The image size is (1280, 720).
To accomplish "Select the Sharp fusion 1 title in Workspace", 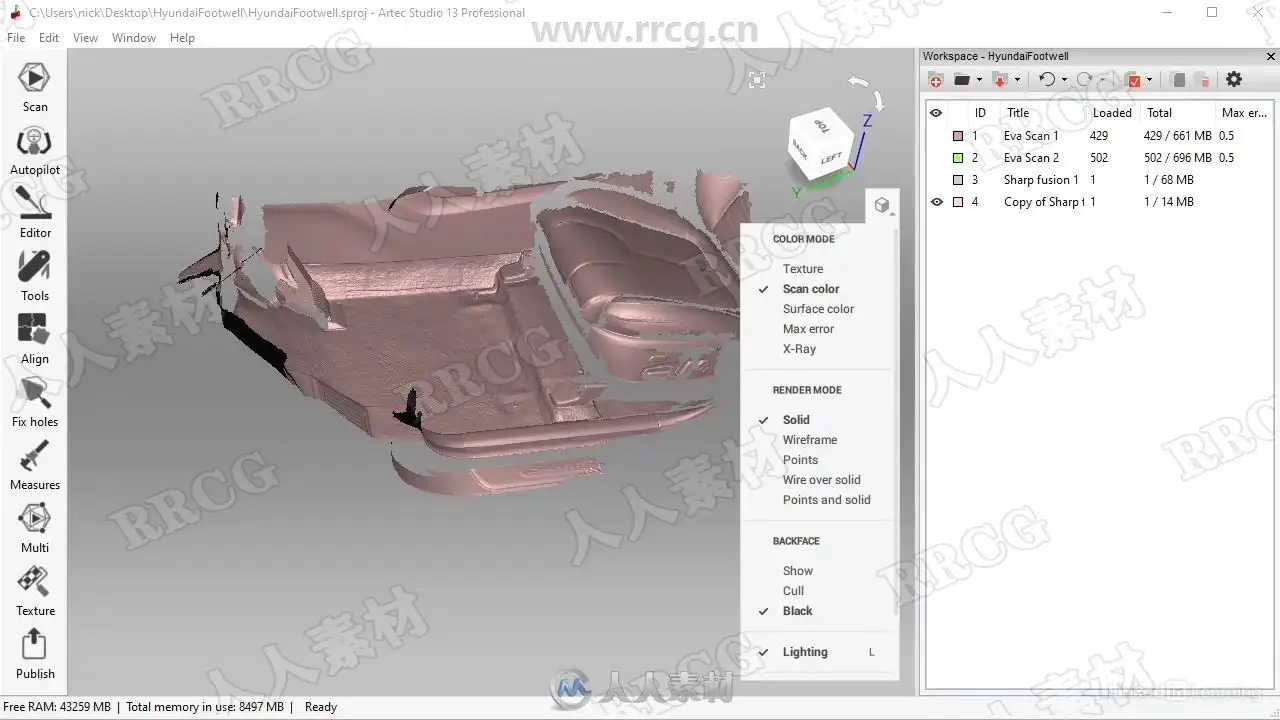I will pyautogui.click(x=1041, y=180).
